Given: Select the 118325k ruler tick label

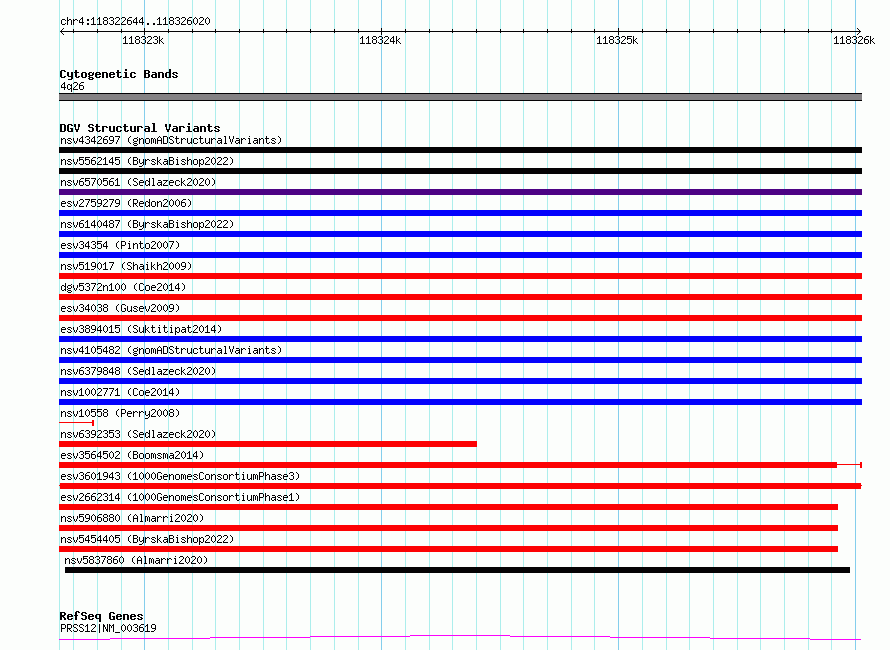Looking at the screenshot, I should 617,40.
